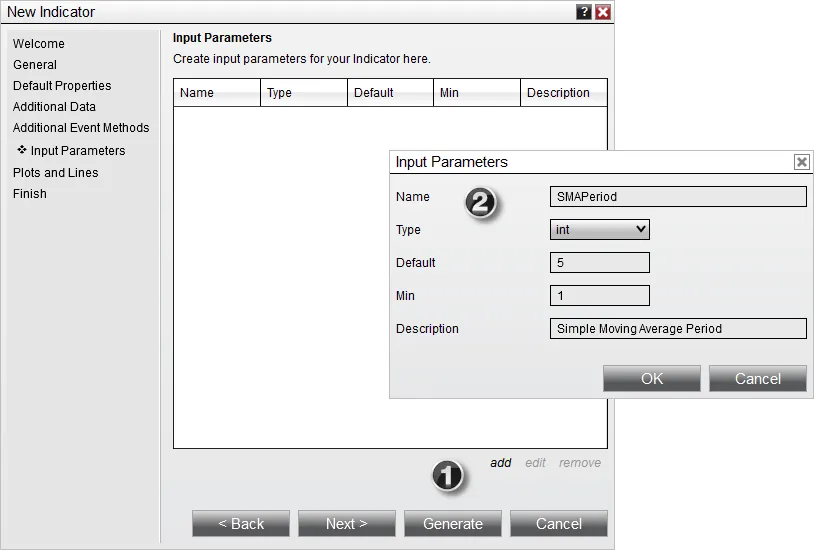Go to the Welcome step
This screenshot has width=814, height=550.
(39, 44)
